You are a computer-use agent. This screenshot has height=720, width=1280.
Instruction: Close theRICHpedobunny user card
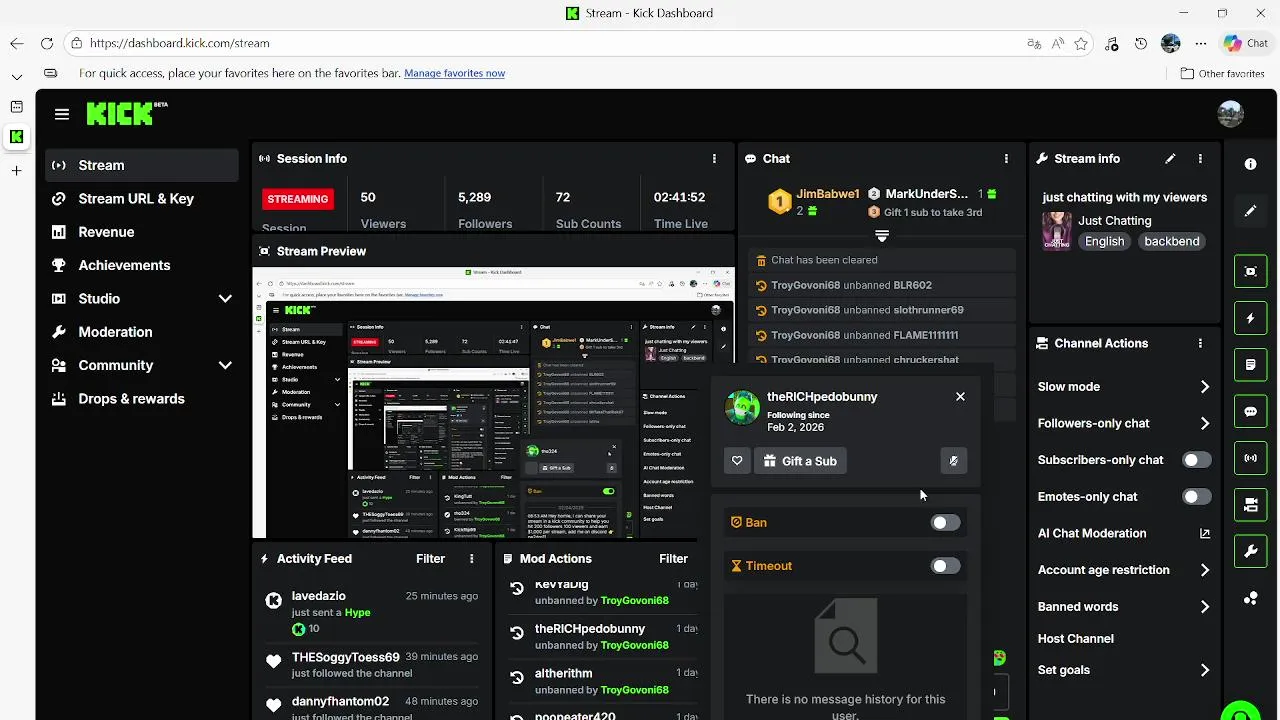tap(960, 397)
